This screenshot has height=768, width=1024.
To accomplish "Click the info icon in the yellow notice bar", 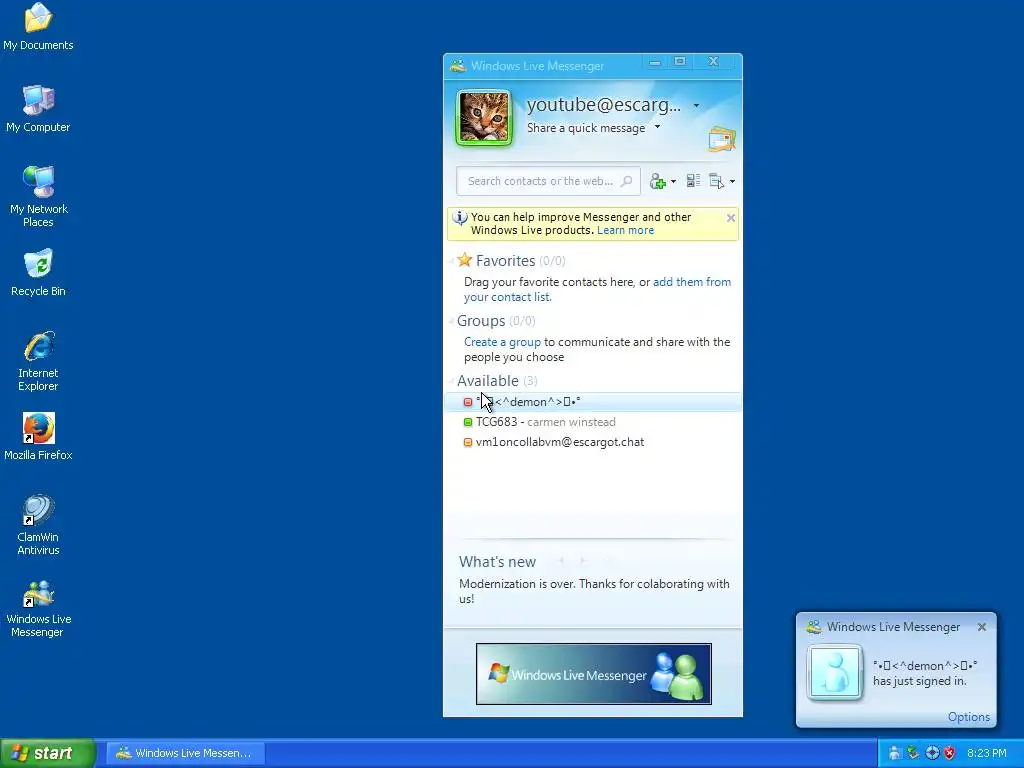I will [460, 218].
